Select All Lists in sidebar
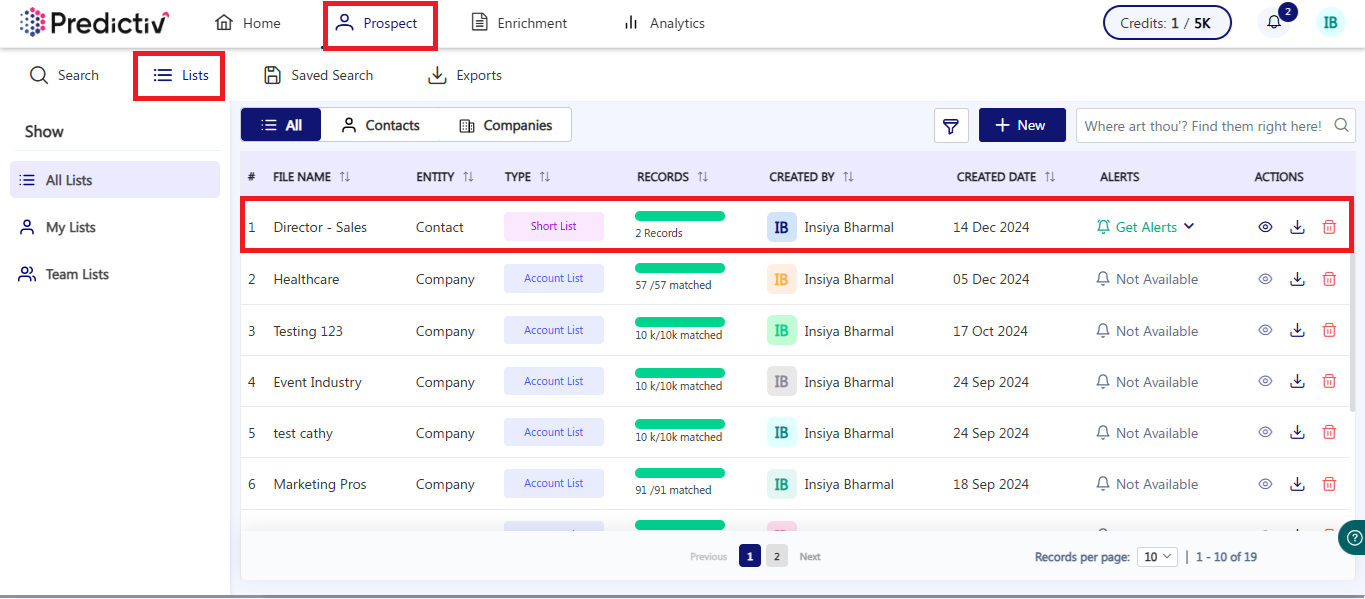 (x=115, y=180)
